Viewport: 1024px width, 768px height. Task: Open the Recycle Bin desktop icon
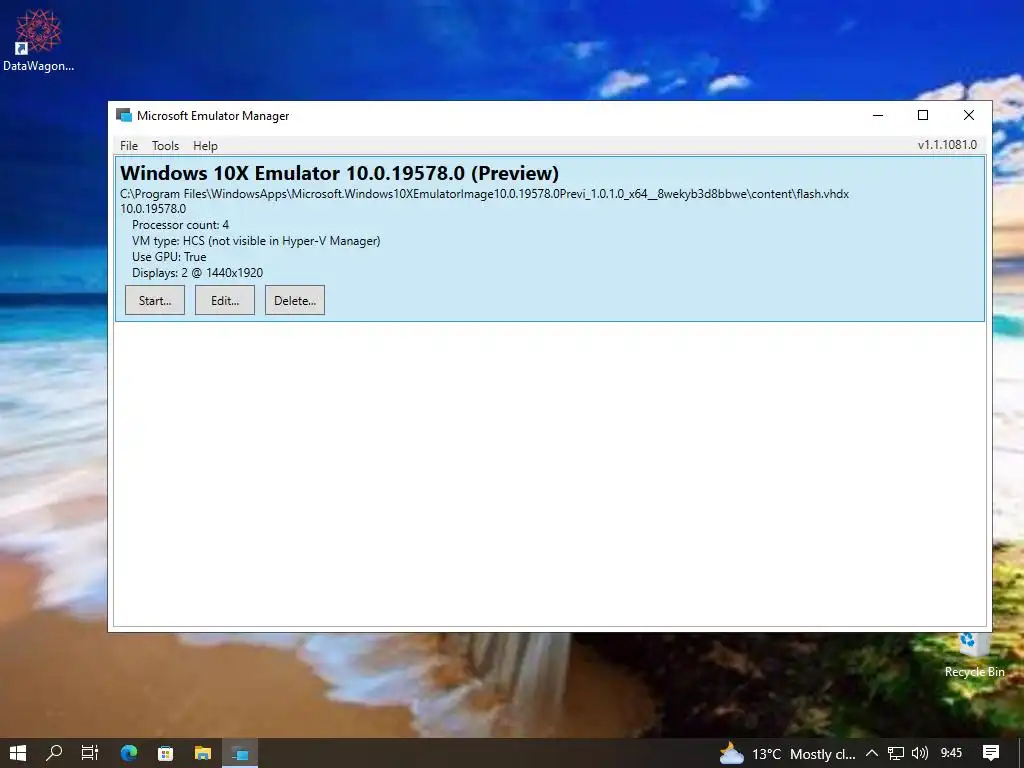point(974,654)
